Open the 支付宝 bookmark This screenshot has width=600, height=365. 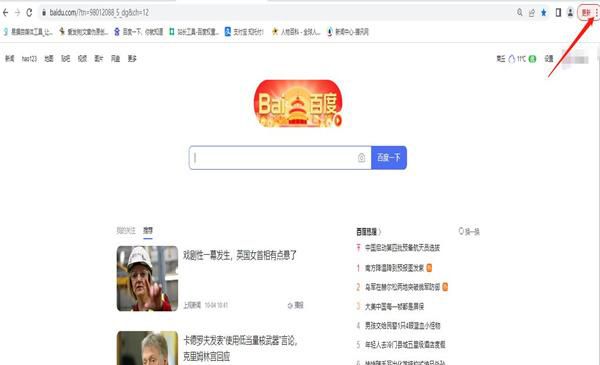(244, 32)
